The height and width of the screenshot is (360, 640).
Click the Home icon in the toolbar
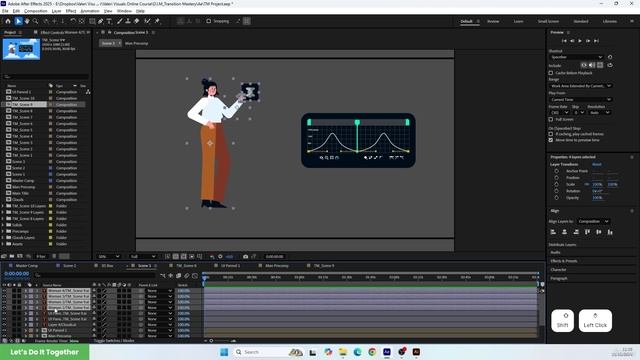click(8, 21)
